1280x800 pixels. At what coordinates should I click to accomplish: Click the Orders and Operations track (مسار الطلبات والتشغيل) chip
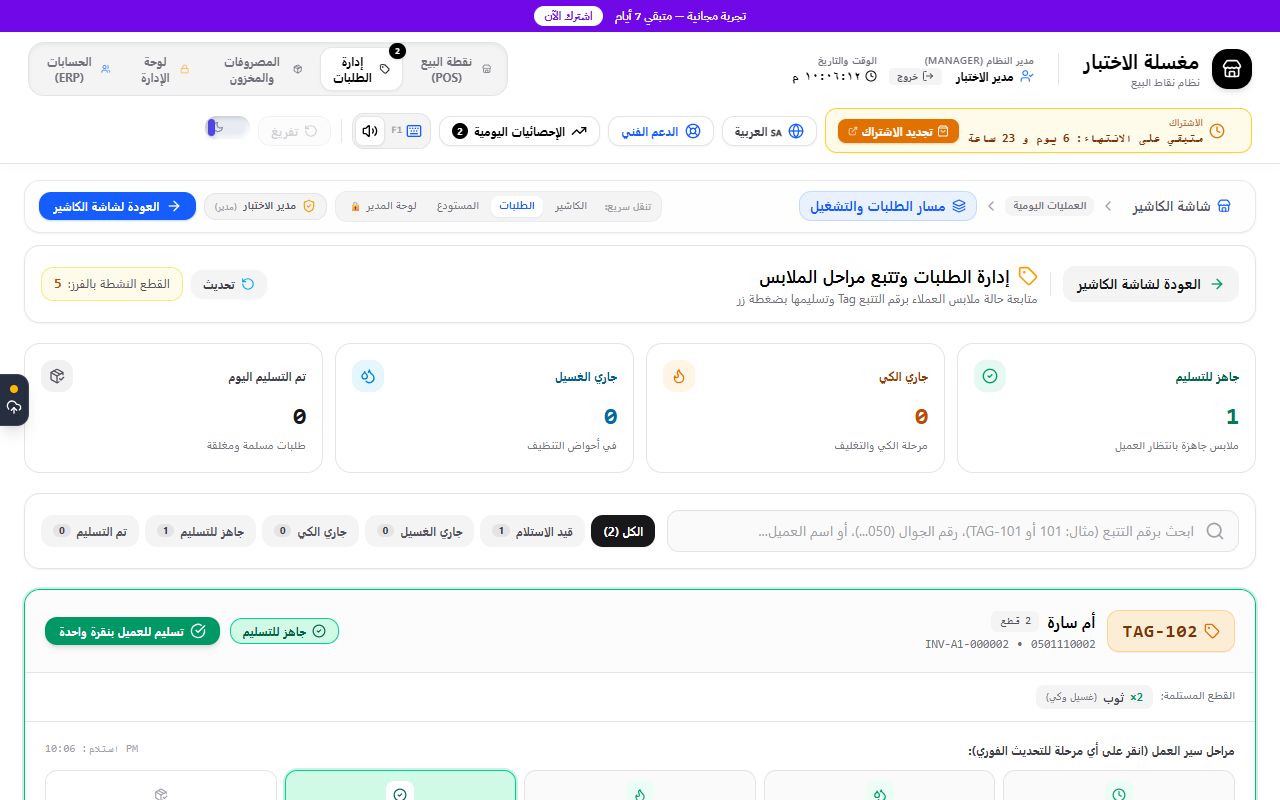[x=890, y=206]
